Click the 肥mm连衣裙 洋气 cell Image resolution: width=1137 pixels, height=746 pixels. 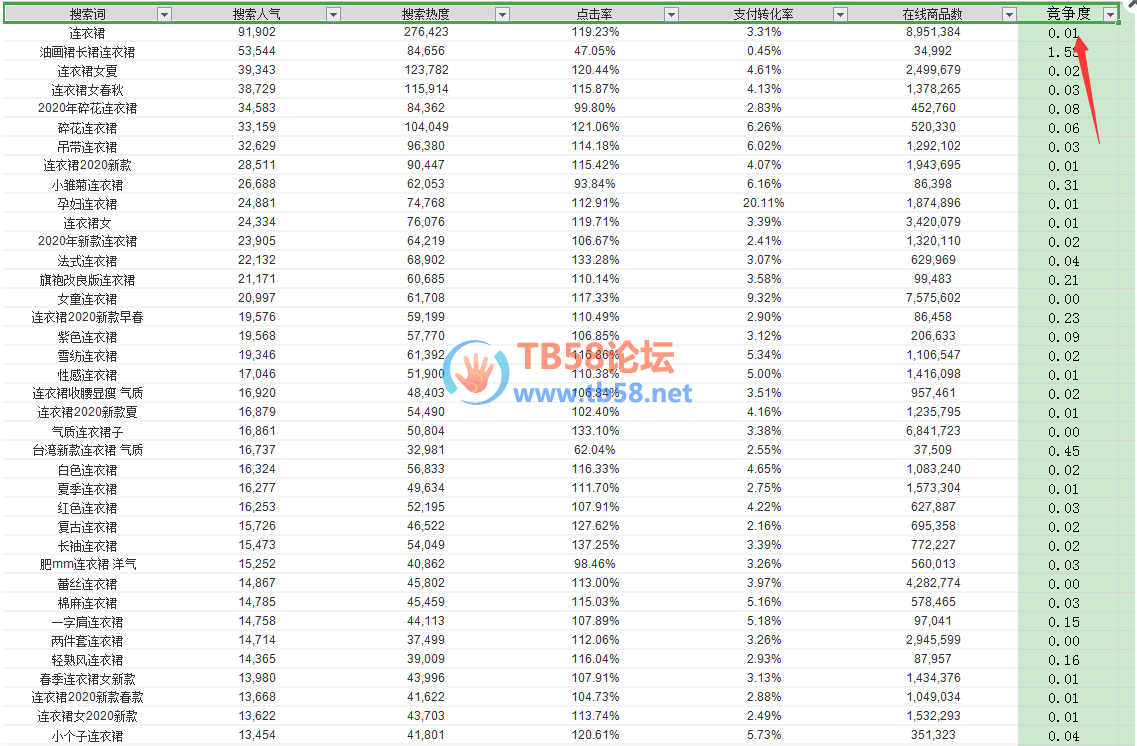pyautogui.click(x=87, y=565)
